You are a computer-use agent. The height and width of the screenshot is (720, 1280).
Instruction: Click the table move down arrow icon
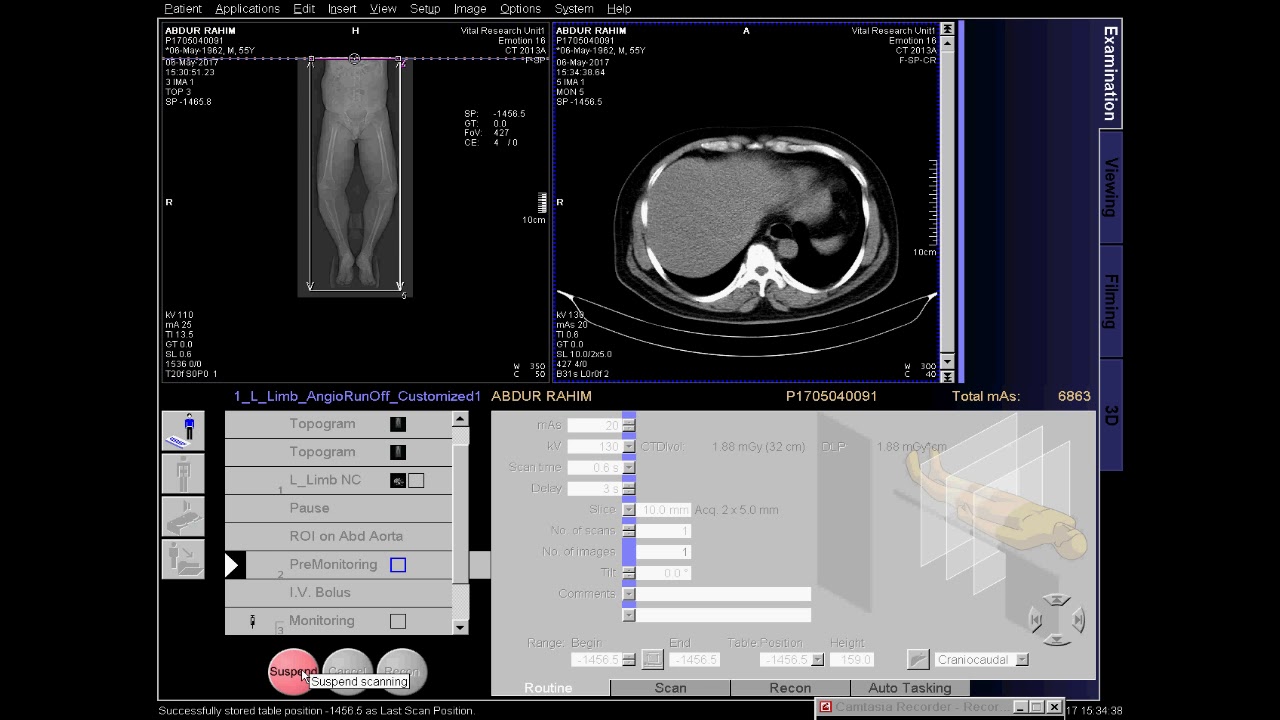coord(1057,642)
